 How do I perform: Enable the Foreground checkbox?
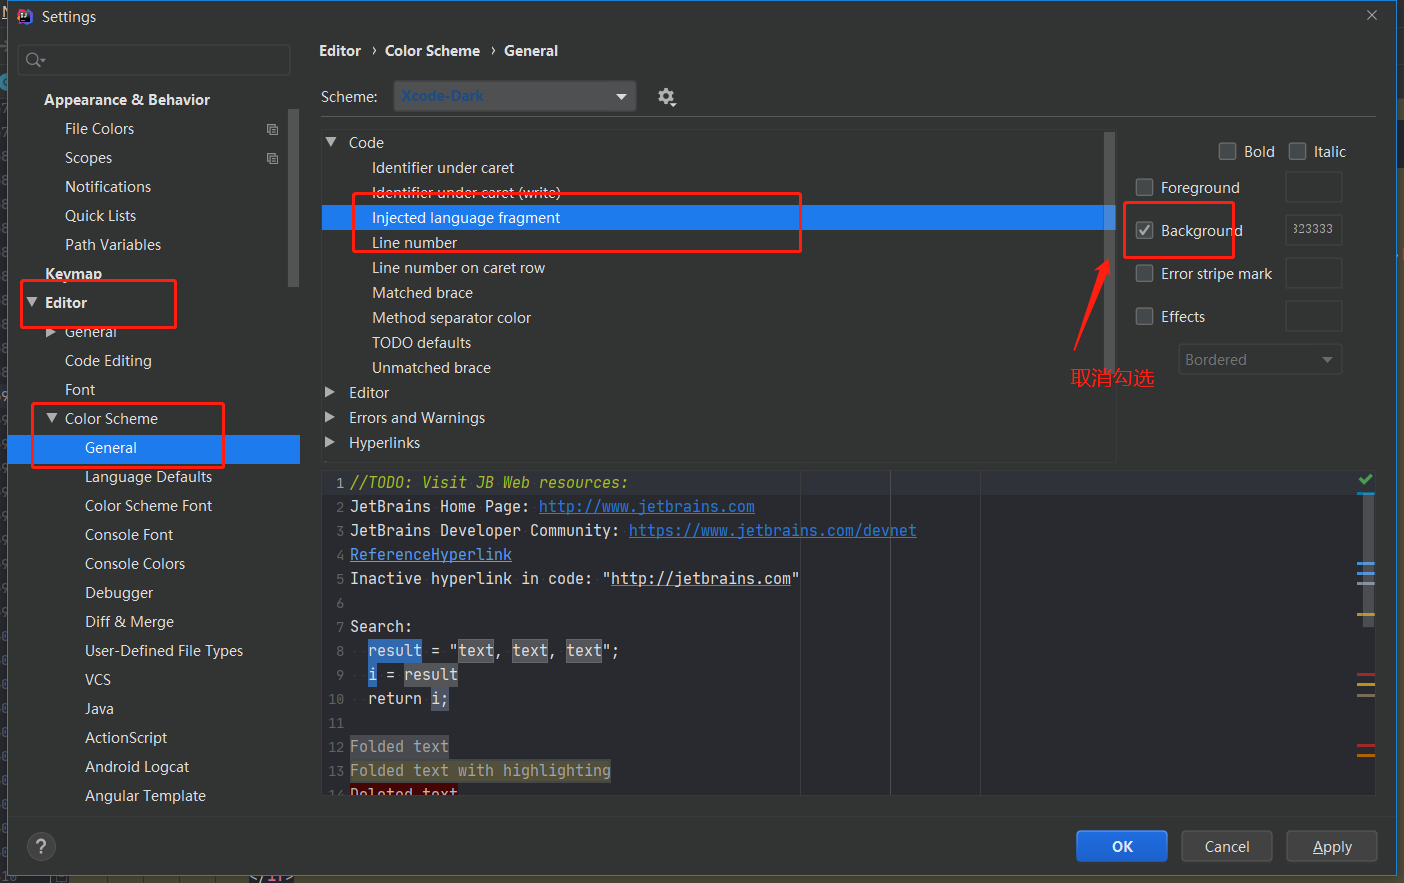1145,187
